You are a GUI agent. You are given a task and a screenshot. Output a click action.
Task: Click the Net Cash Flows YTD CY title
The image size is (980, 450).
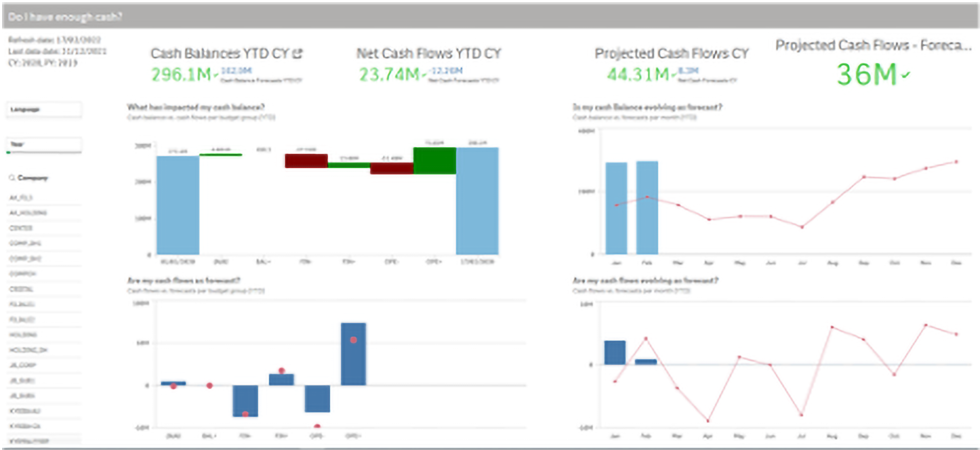429,53
